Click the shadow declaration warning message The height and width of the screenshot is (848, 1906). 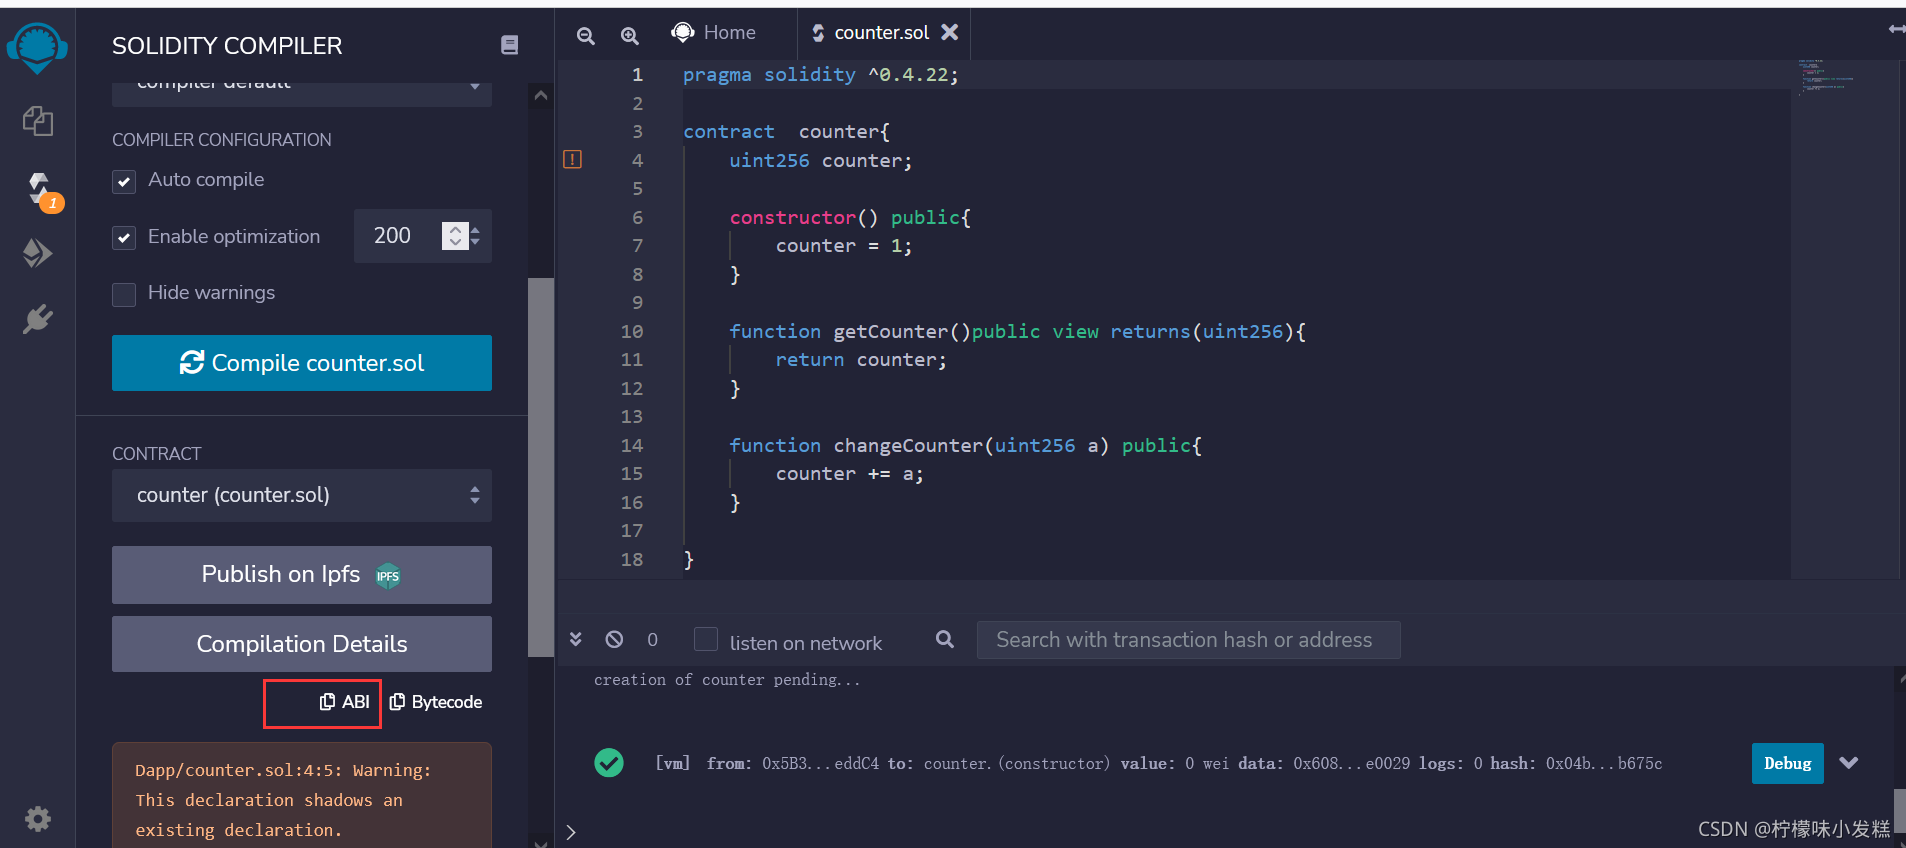302,798
